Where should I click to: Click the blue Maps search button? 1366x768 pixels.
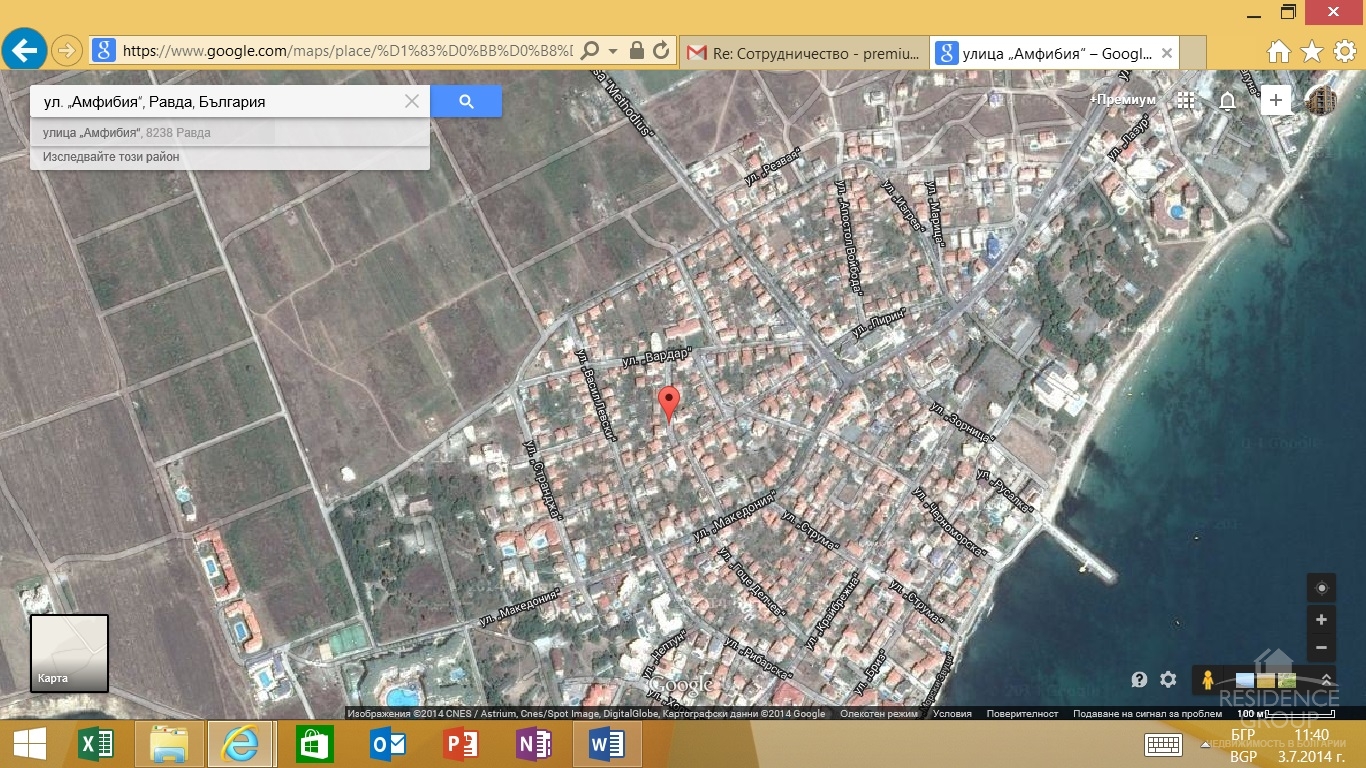466,101
